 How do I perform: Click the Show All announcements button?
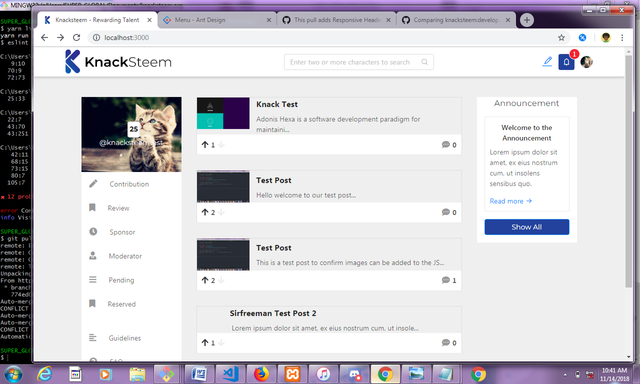[527, 227]
